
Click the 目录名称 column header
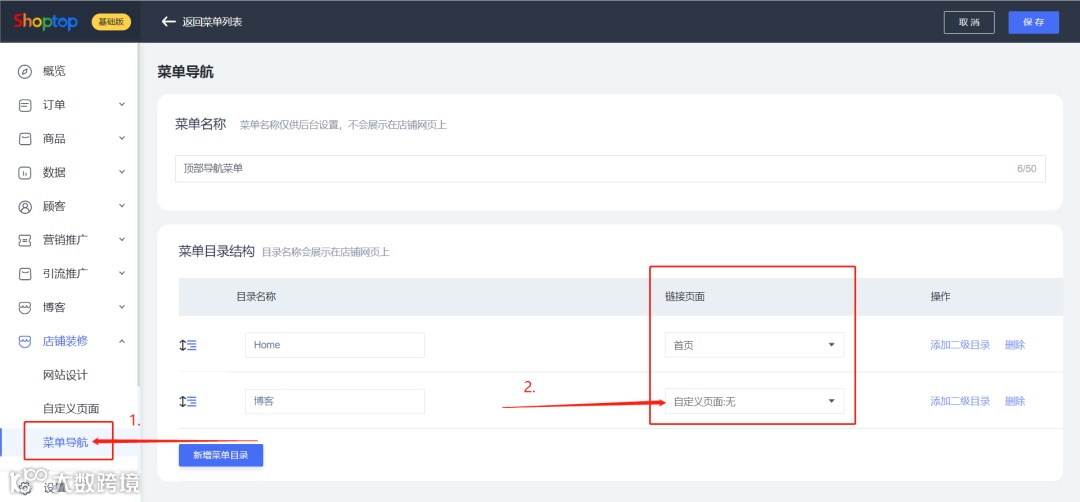[257, 296]
